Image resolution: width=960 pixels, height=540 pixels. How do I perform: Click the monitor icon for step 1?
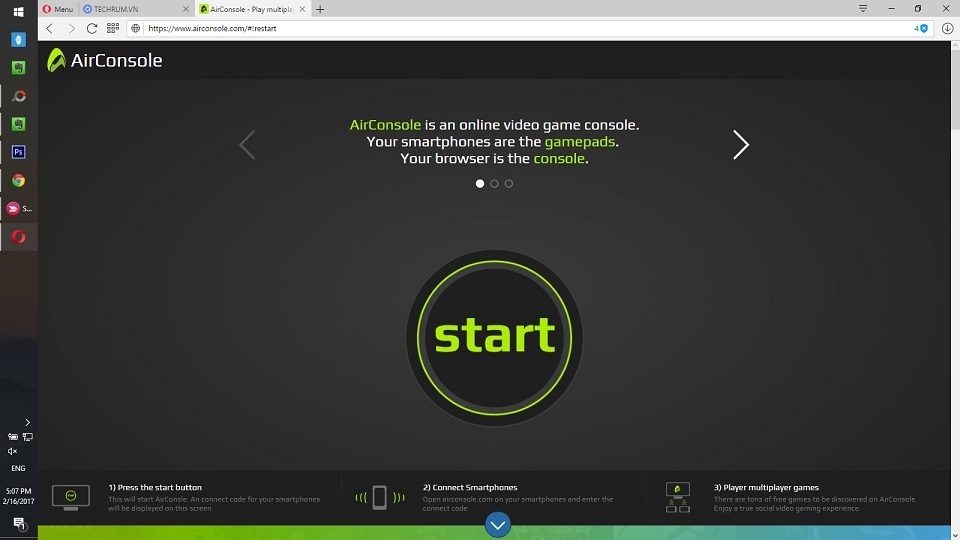(x=71, y=497)
